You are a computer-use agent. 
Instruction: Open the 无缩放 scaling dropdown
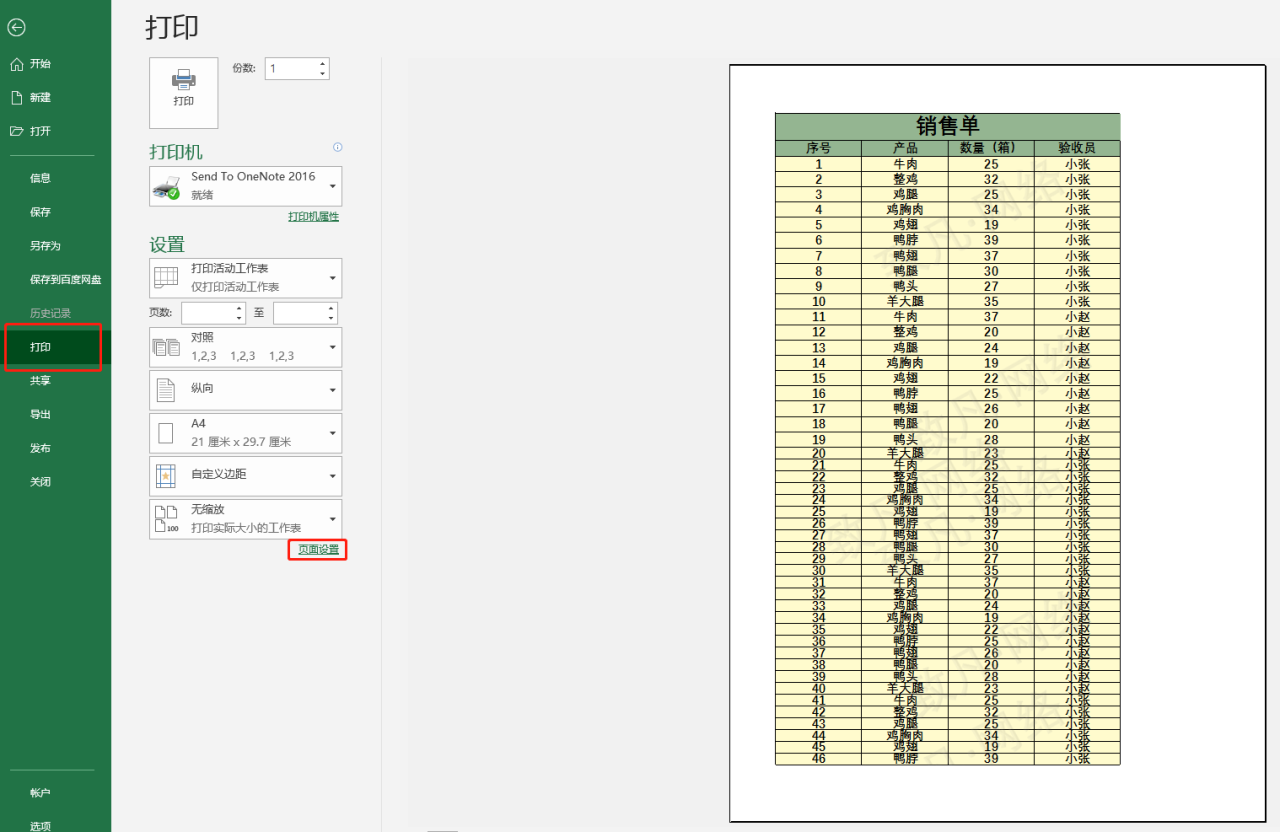coord(332,519)
